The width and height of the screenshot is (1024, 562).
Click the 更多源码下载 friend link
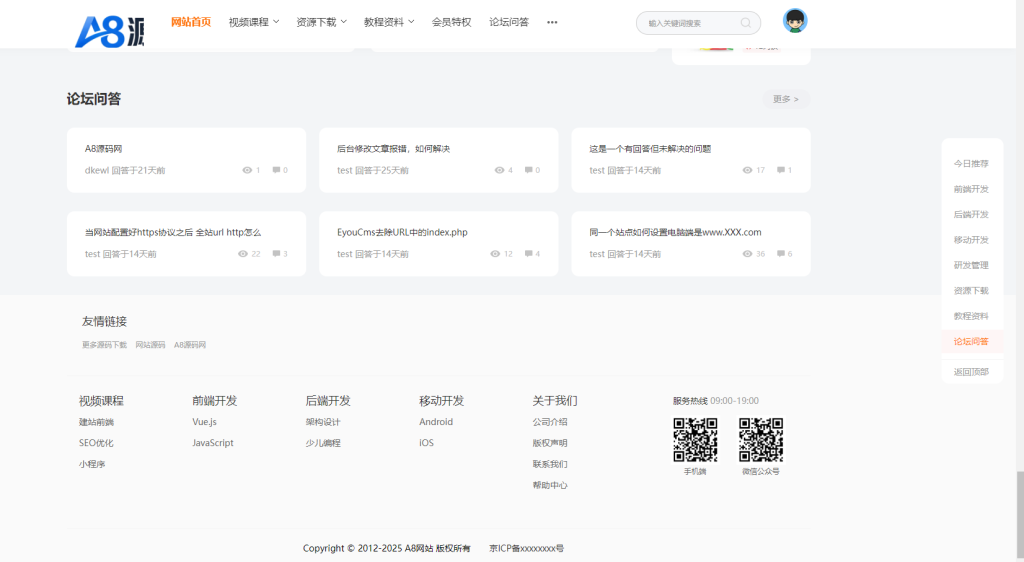pyautogui.click(x=104, y=345)
